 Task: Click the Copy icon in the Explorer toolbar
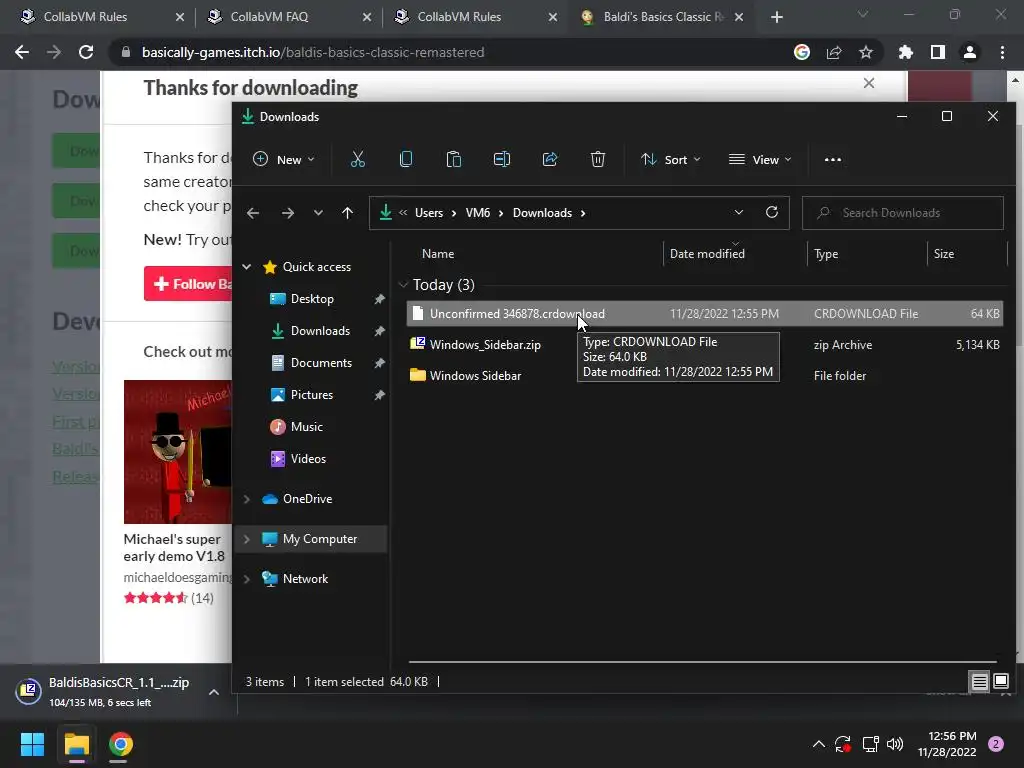pos(406,159)
